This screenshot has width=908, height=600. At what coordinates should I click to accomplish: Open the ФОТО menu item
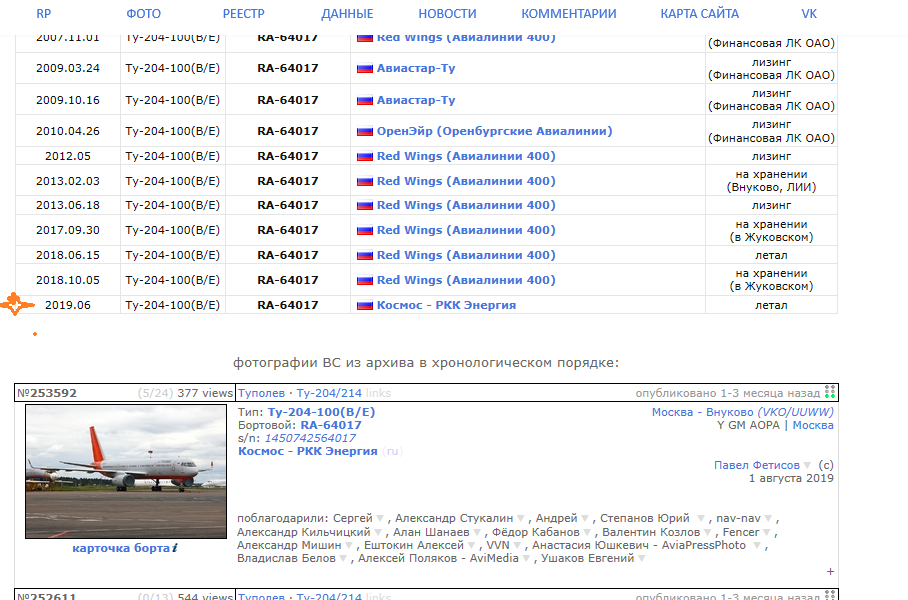click(143, 14)
